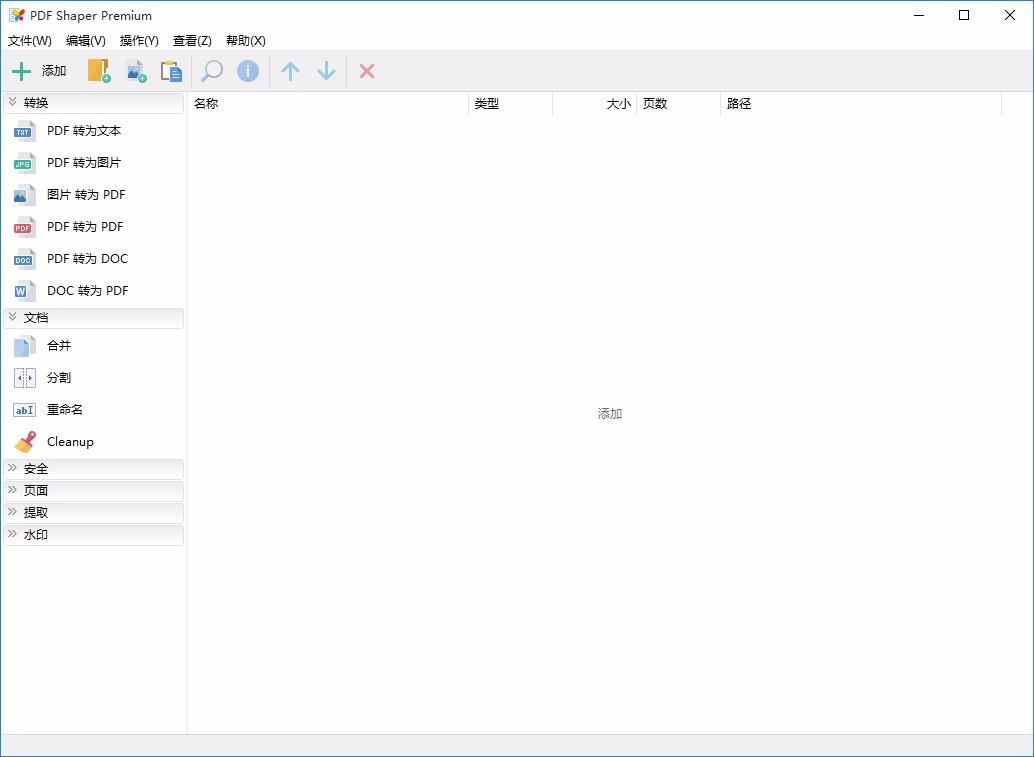Click the DOC icon for PDF 转为 DOC

point(24,259)
